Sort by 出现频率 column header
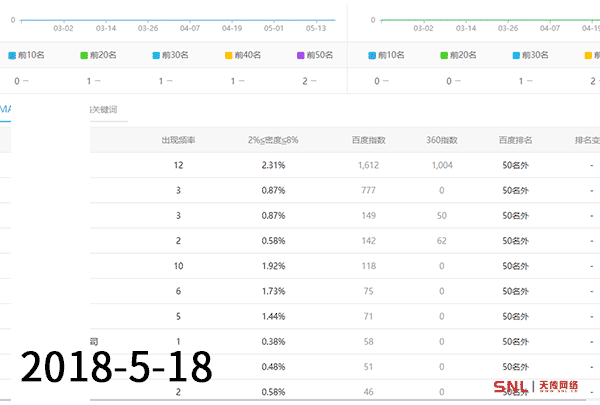 click(x=178, y=140)
